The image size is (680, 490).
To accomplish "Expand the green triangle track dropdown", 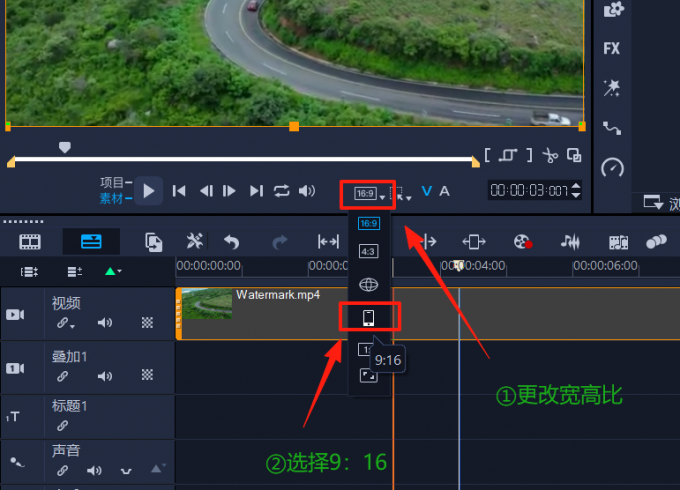I will 113,271.
